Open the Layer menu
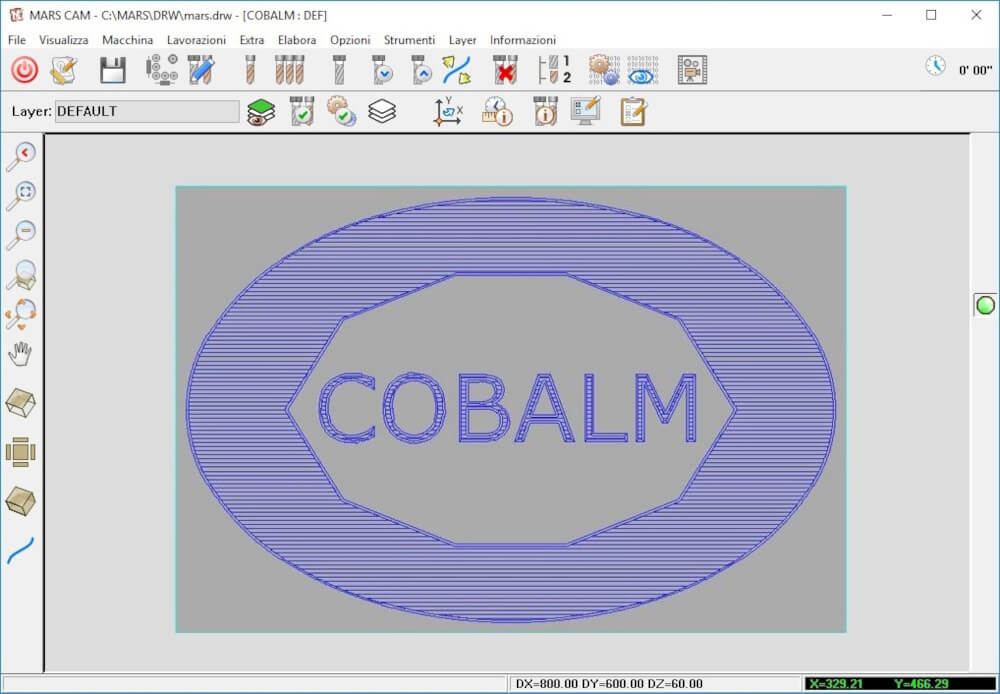 tap(462, 40)
